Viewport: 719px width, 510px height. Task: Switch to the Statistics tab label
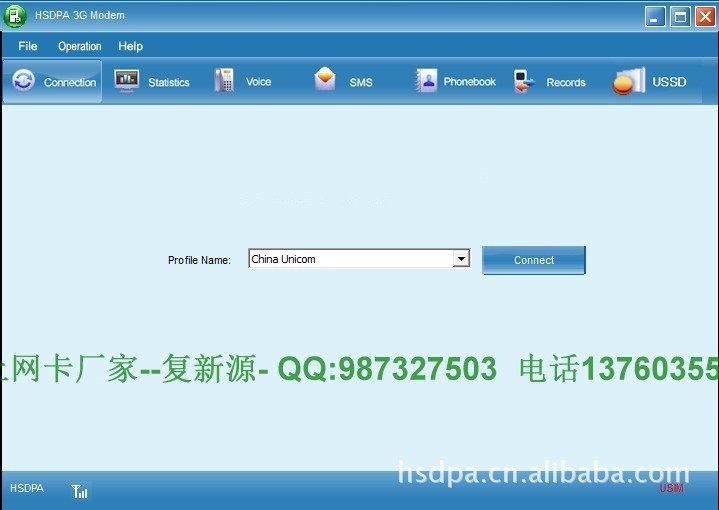point(169,83)
